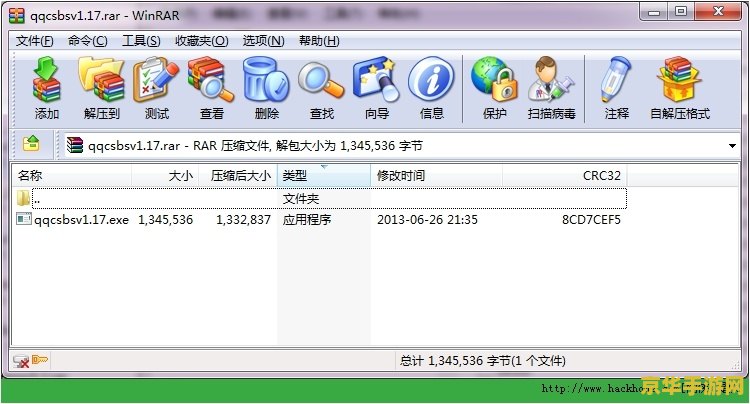Go up one folder level arrow
750x404 pixels.
[31, 144]
